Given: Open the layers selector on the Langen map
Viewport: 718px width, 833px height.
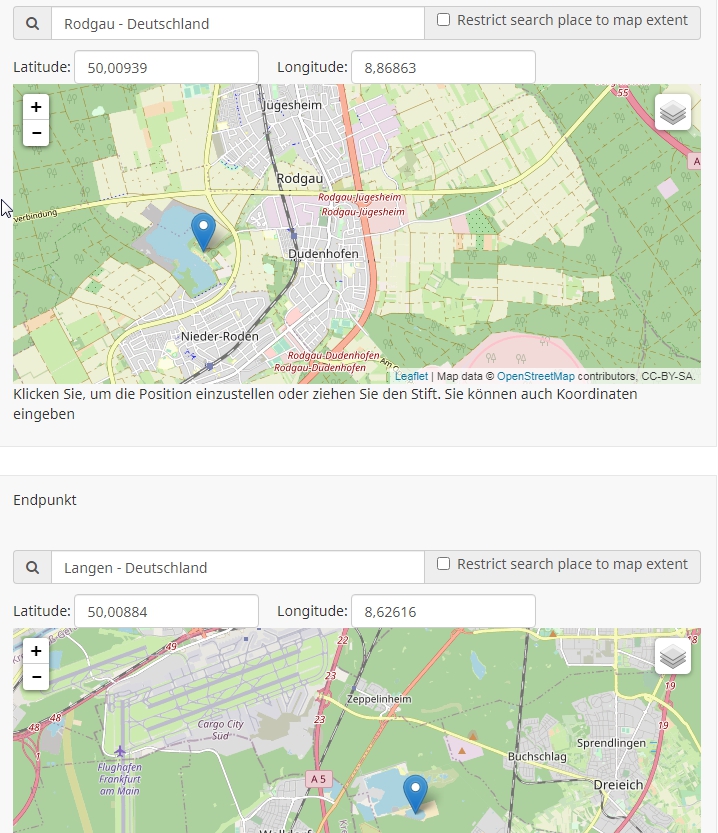Looking at the screenshot, I should [x=673, y=657].
